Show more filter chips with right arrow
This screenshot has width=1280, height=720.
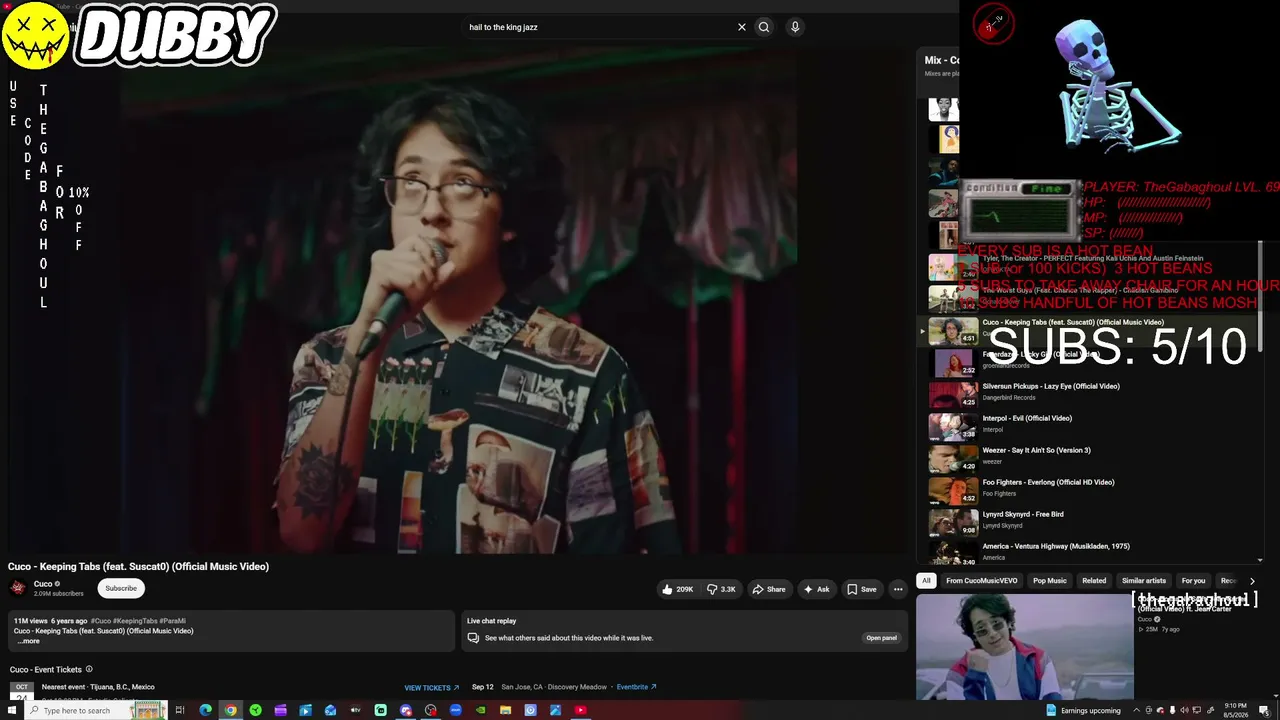coord(1252,580)
